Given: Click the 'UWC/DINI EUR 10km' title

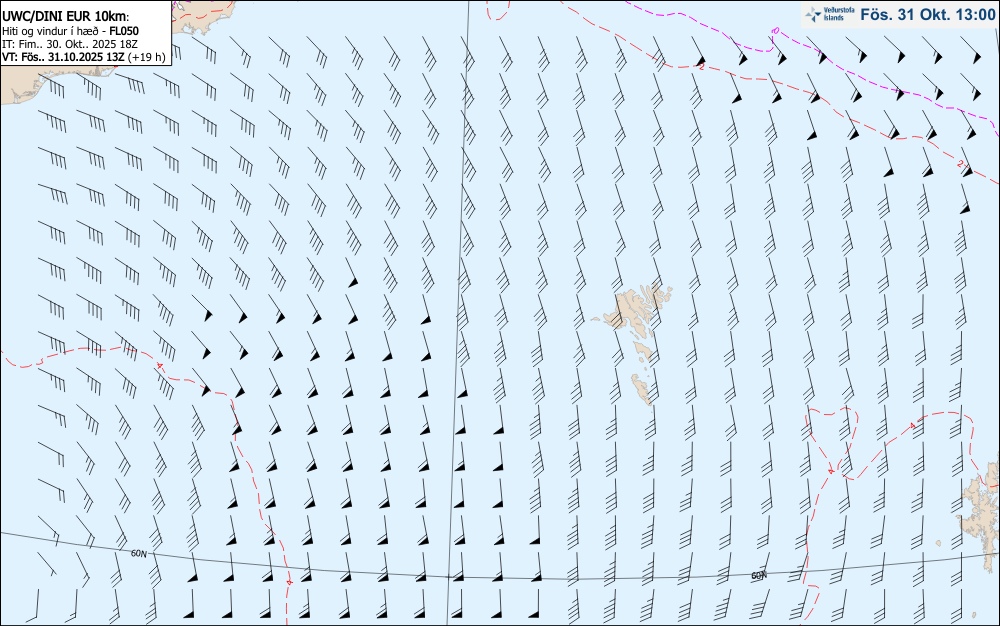Looking at the screenshot, I should [65, 17].
